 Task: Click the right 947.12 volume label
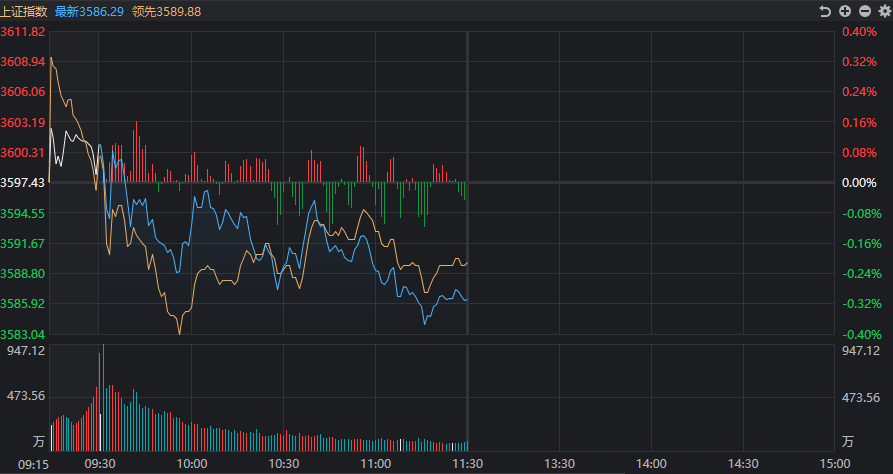pyautogui.click(x=861, y=351)
